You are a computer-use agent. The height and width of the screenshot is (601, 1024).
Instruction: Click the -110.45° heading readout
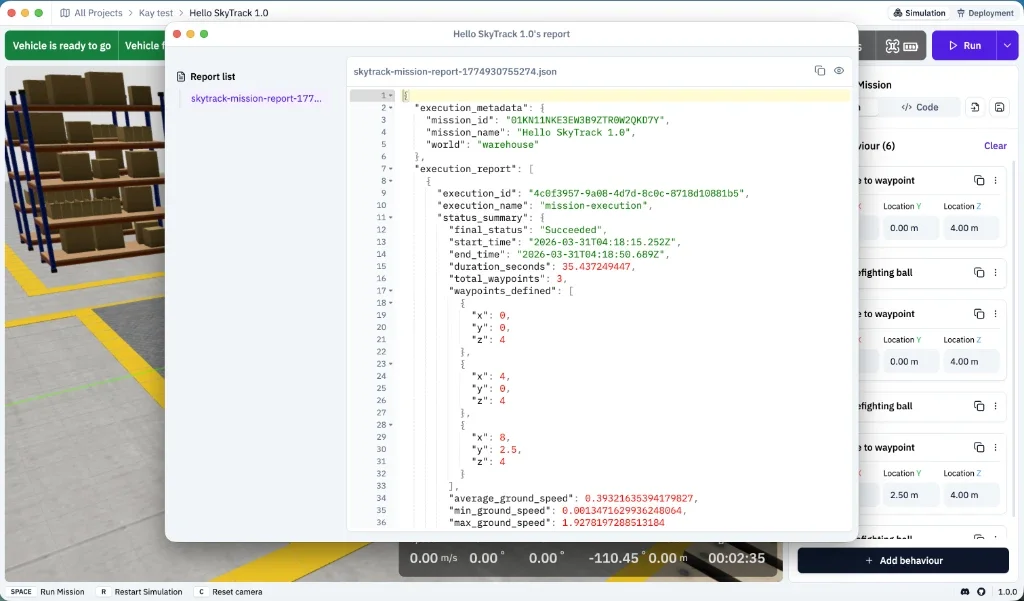point(617,559)
